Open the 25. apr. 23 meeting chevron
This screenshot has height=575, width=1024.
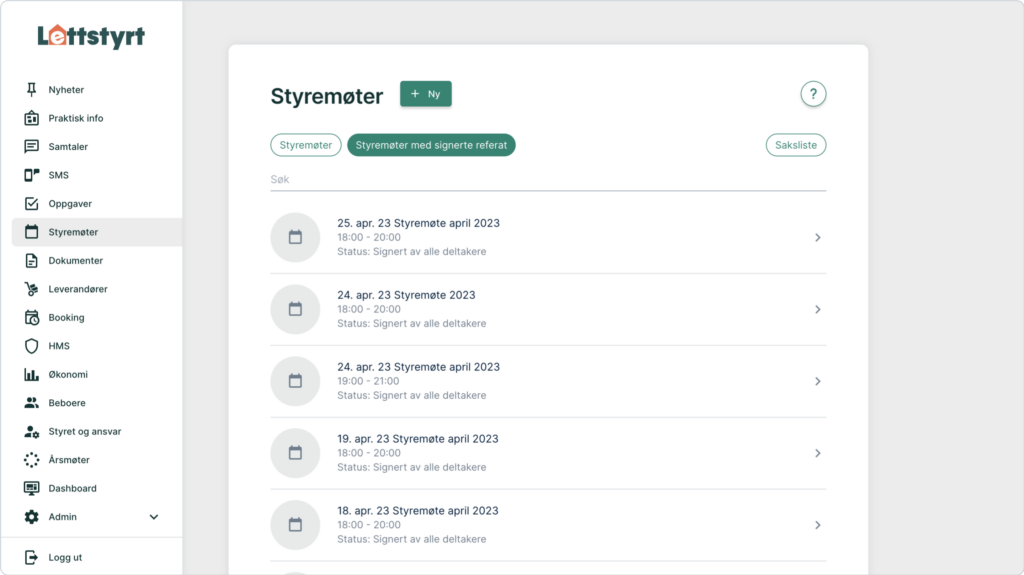point(817,238)
